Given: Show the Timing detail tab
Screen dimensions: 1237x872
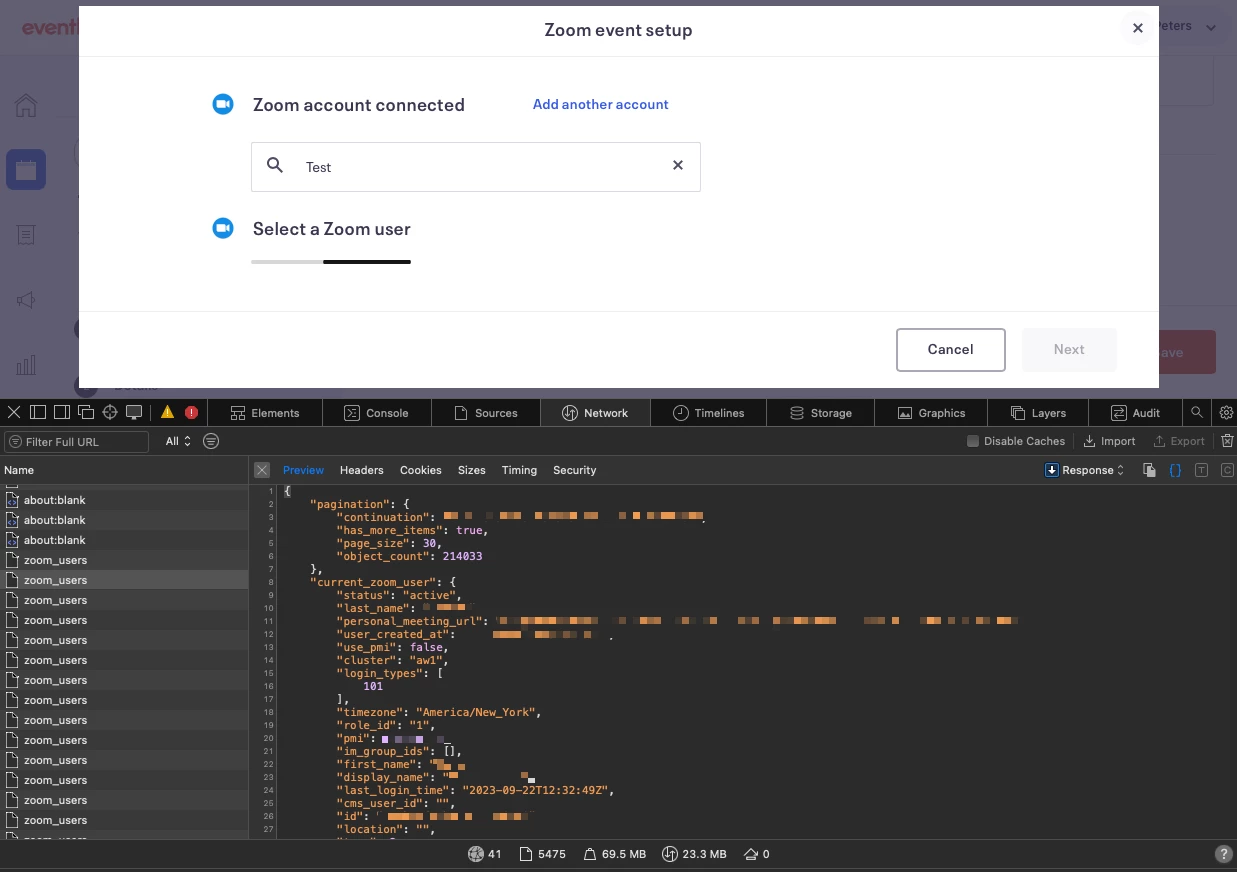Looking at the screenshot, I should point(519,470).
